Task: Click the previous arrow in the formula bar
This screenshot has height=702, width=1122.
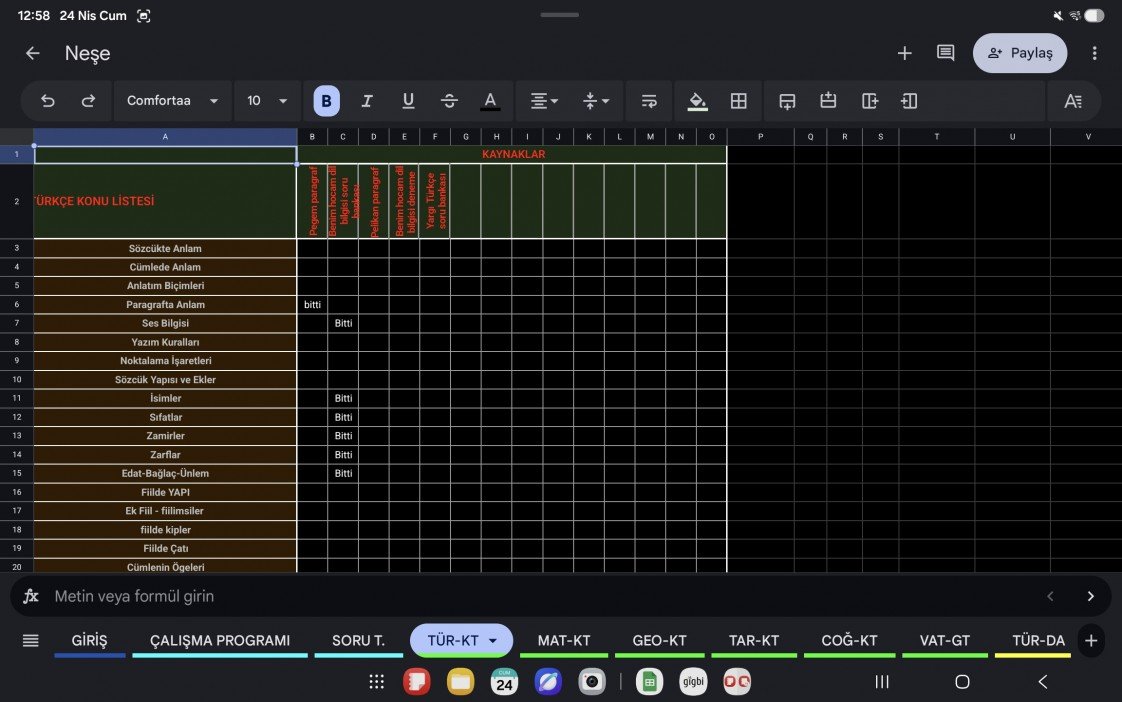Action: pyautogui.click(x=1050, y=596)
